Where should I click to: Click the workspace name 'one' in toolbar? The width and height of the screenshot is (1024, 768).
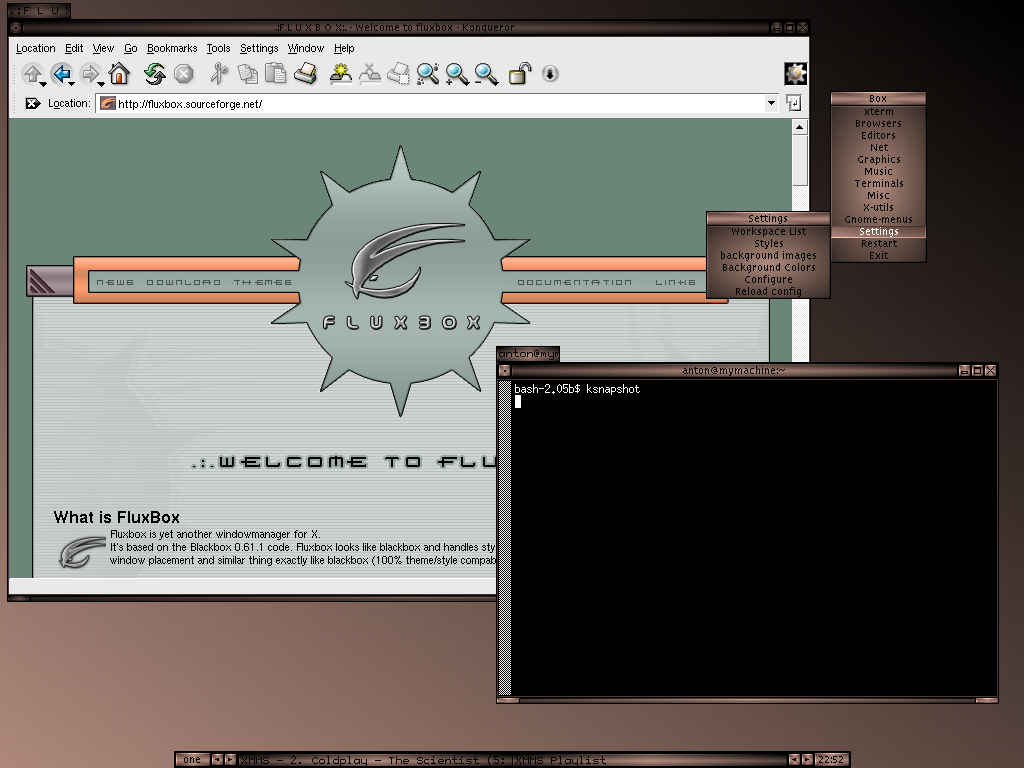click(x=192, y=760)
